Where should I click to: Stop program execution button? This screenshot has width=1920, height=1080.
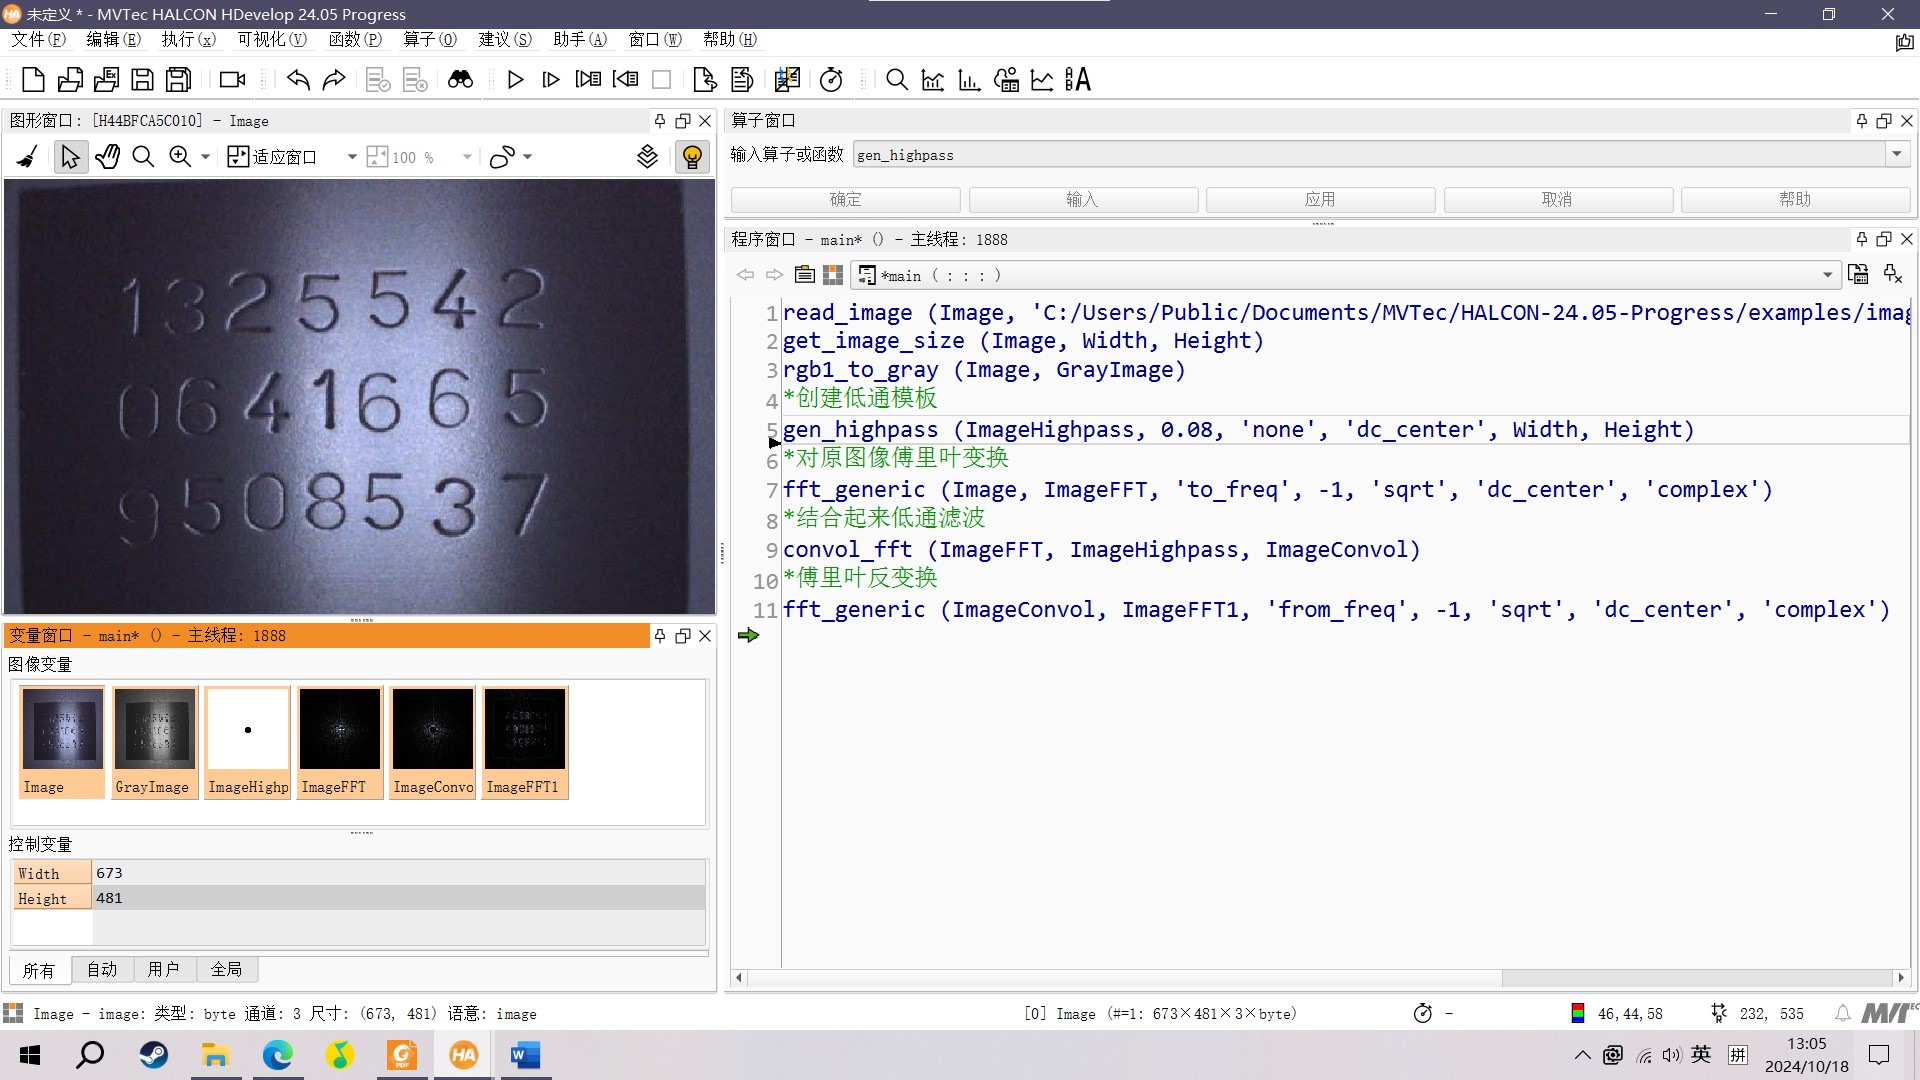(x=662, y=80)
